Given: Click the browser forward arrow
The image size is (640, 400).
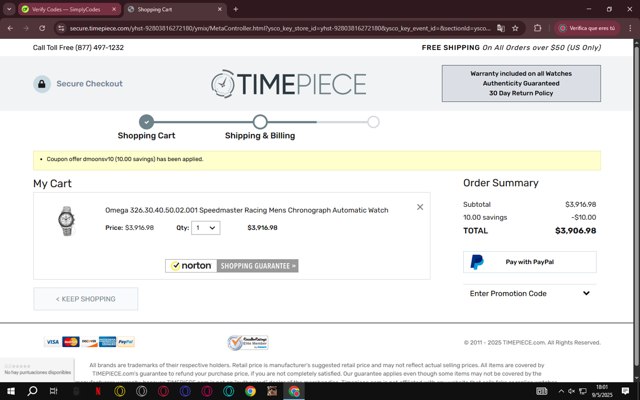Looking at the screenshot, I should click(26, 28).
